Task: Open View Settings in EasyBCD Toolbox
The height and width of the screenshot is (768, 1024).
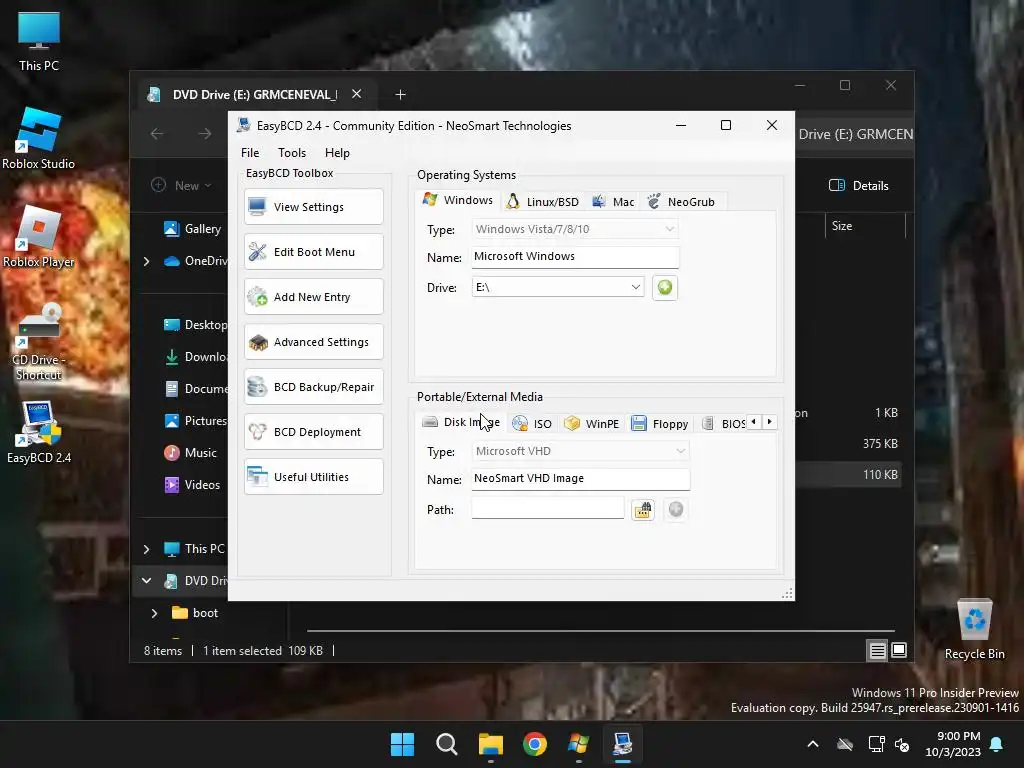Action: [313, 207]
